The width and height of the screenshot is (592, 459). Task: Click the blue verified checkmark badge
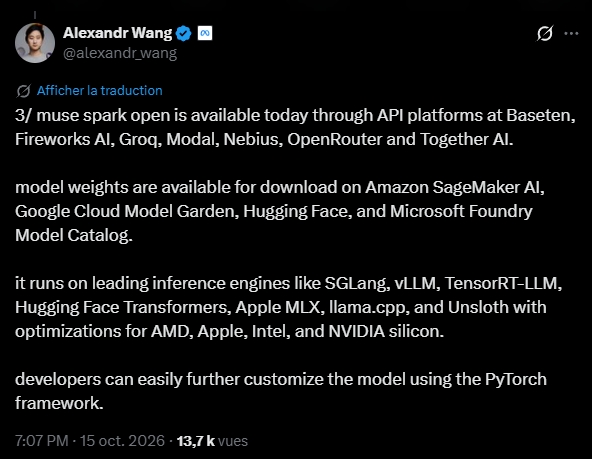coord(184,34)
